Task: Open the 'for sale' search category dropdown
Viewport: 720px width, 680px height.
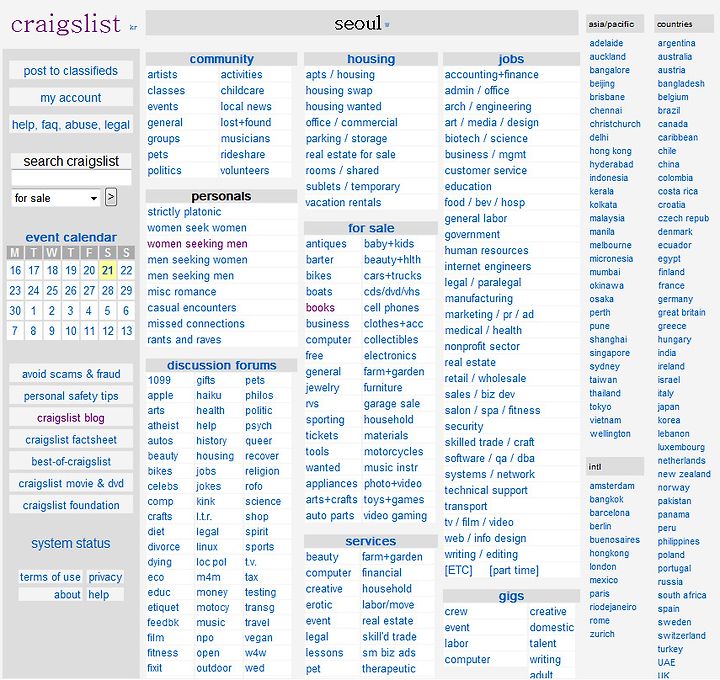Action: [55, 198]
